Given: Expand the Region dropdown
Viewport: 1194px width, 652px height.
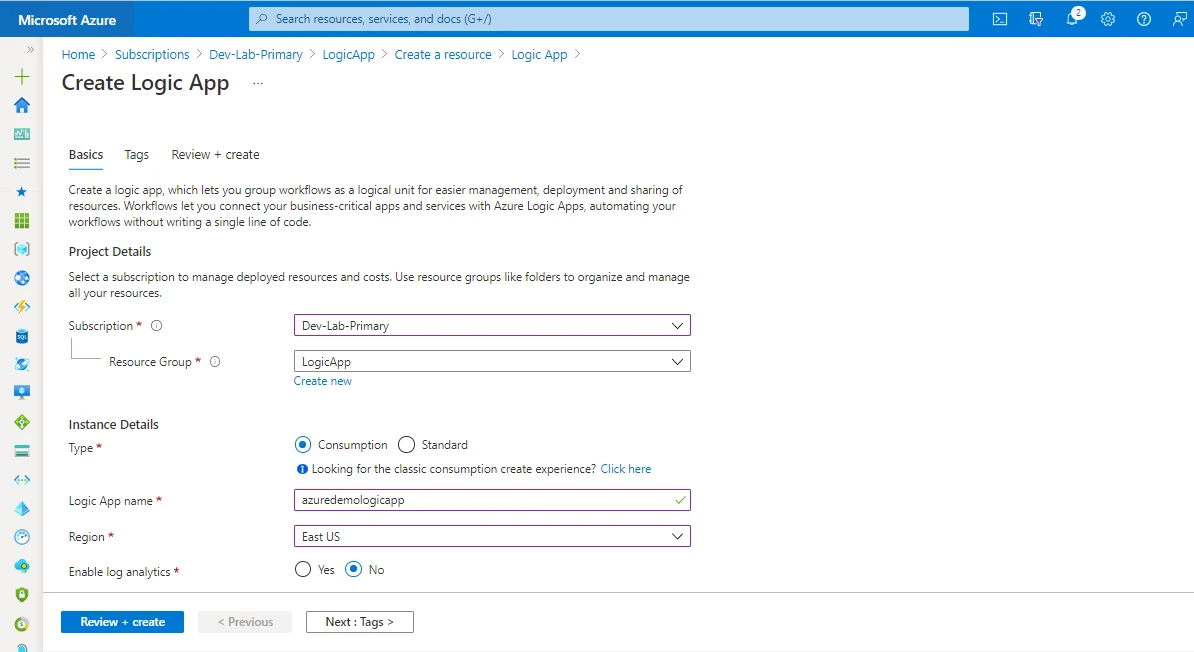Looking at the screenshot, I should (x=491, y=536).
